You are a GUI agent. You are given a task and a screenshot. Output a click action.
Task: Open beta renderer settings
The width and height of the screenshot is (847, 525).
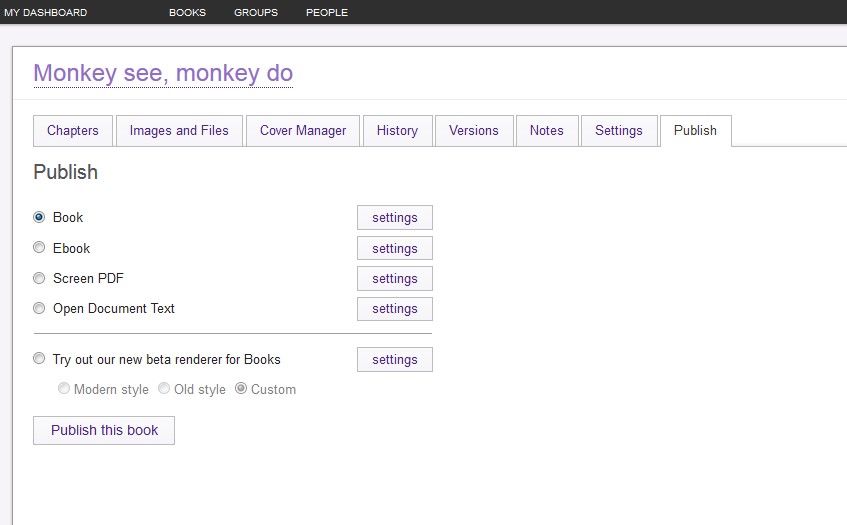(394, 360)
